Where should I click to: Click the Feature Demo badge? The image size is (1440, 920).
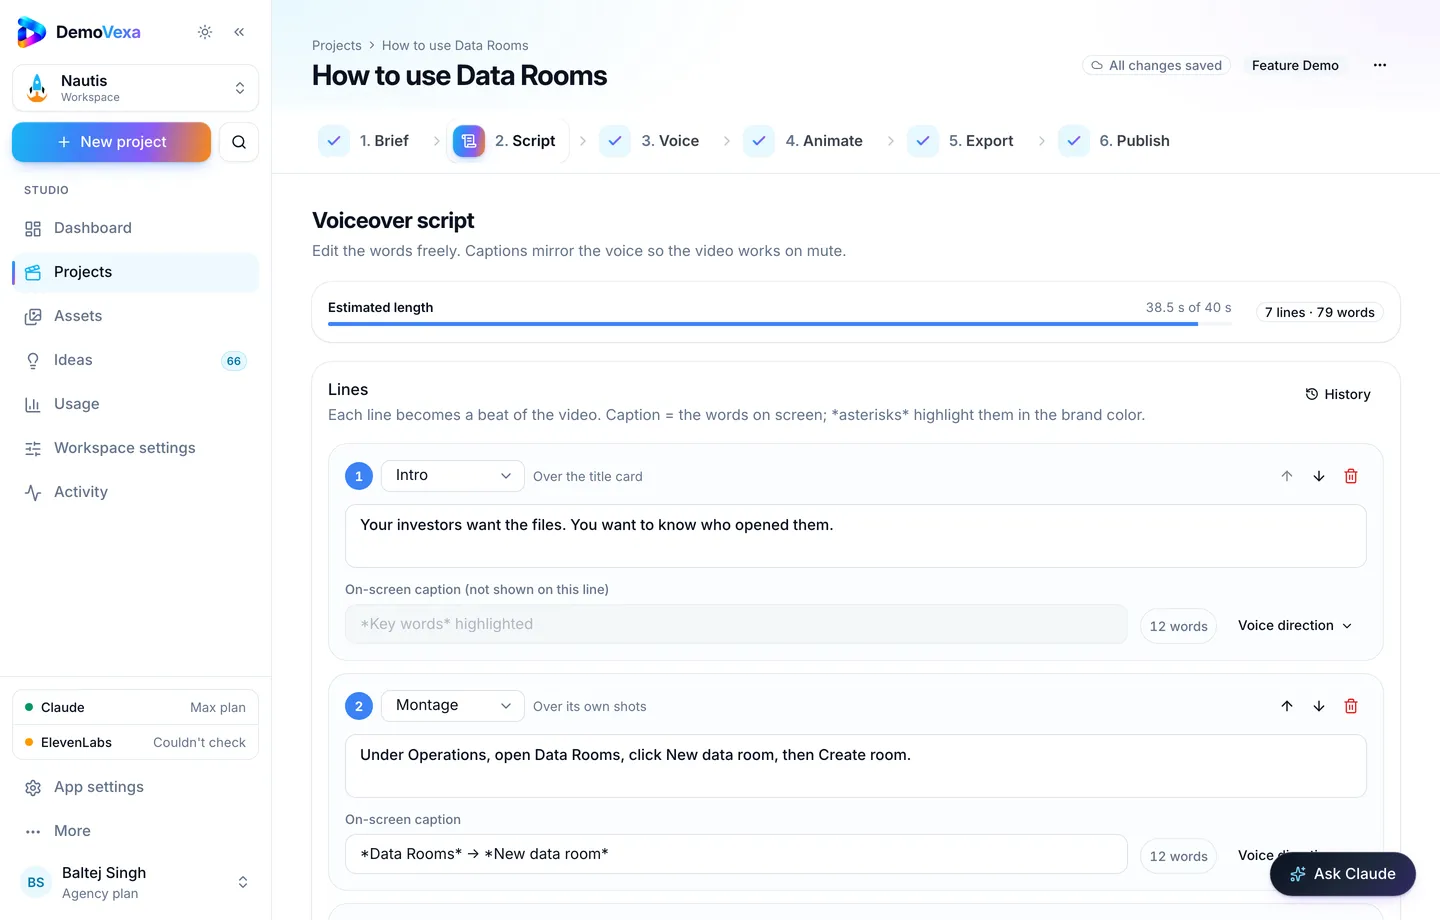point(1295,65)
